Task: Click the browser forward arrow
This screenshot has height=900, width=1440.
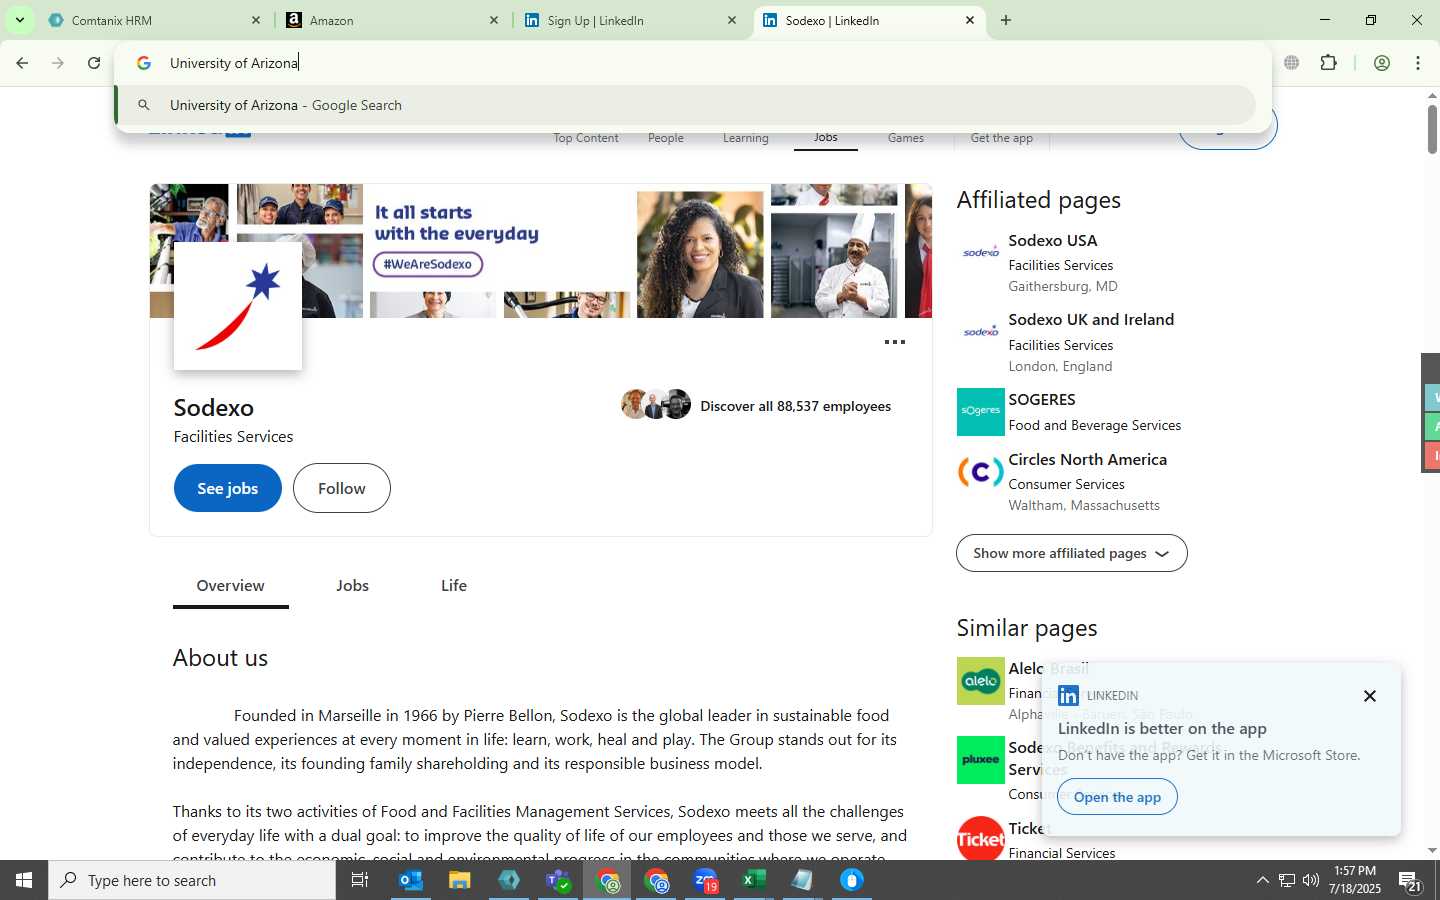Action: (58, 63)
